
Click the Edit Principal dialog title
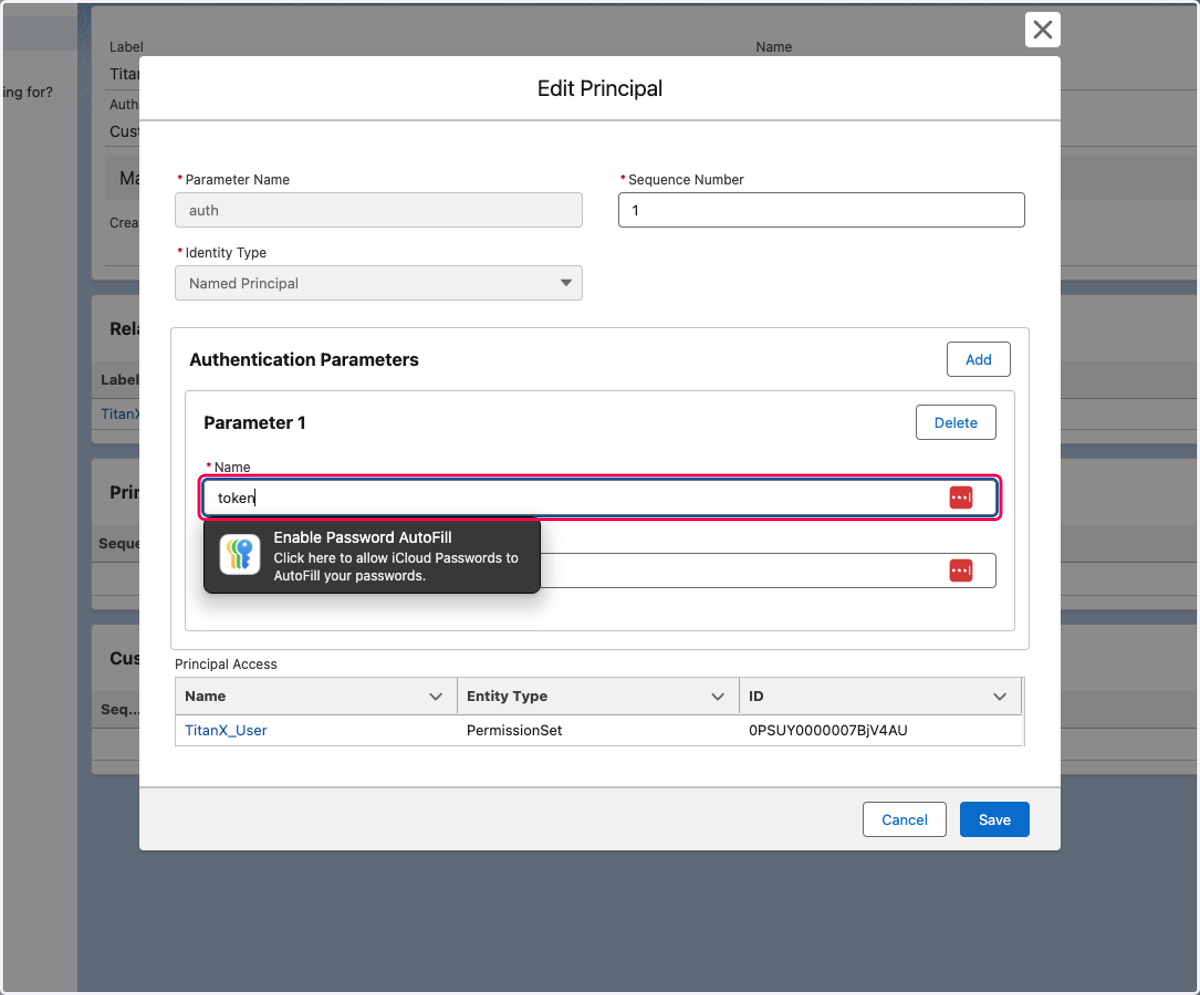coord(600,88)
